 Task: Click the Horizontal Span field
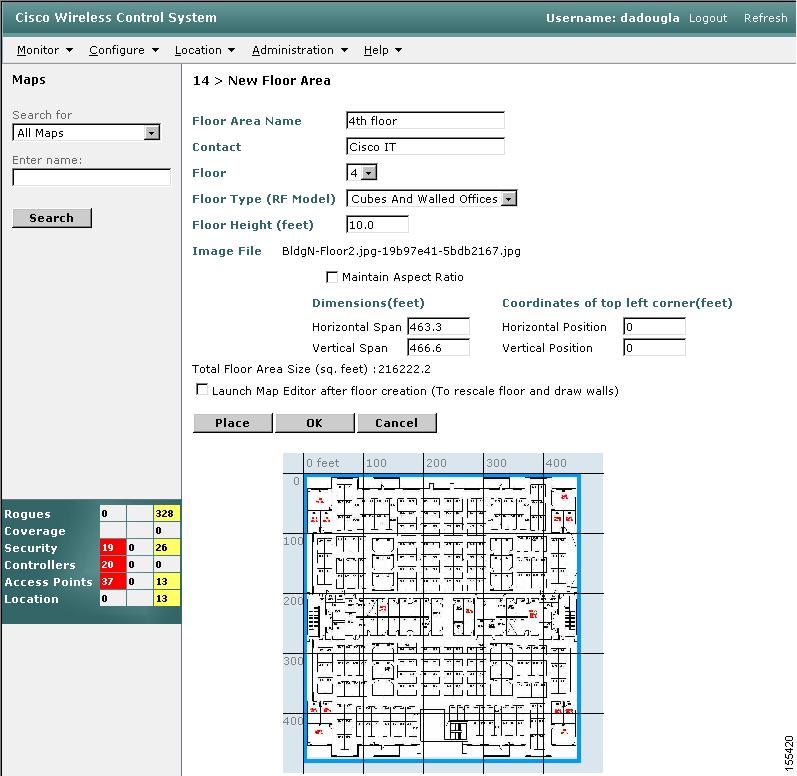point(439,326)
